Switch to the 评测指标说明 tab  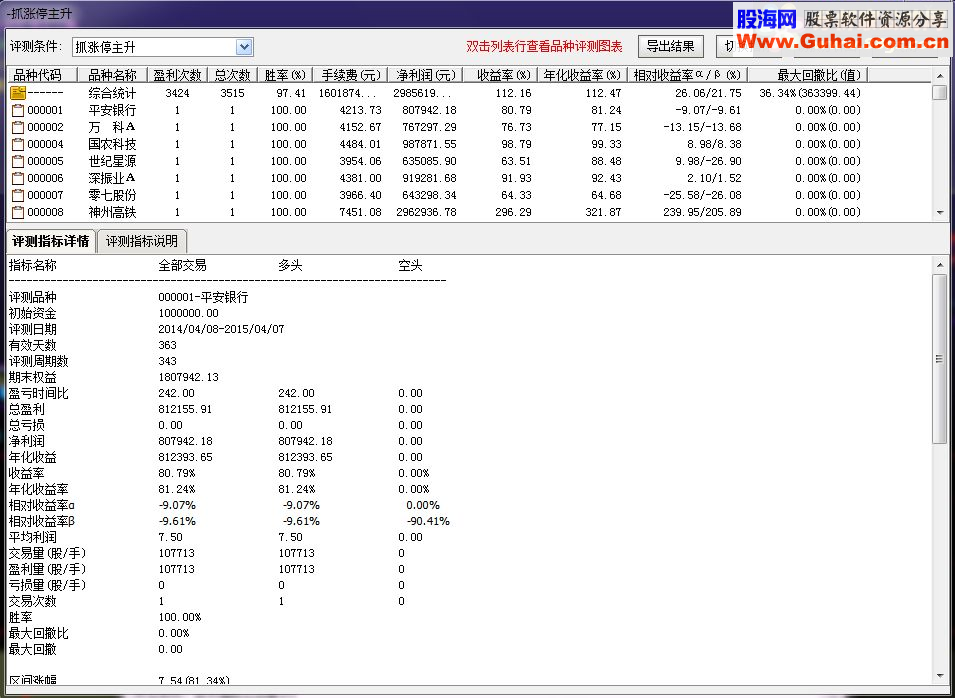pyautogui.click(x=142, y=241)
